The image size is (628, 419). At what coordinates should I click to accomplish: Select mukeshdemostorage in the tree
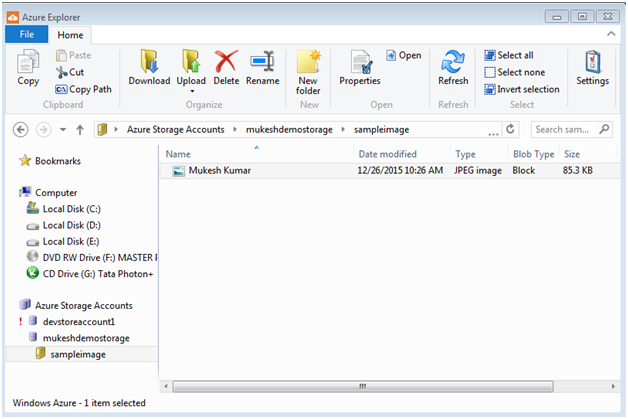coord(86,338)
